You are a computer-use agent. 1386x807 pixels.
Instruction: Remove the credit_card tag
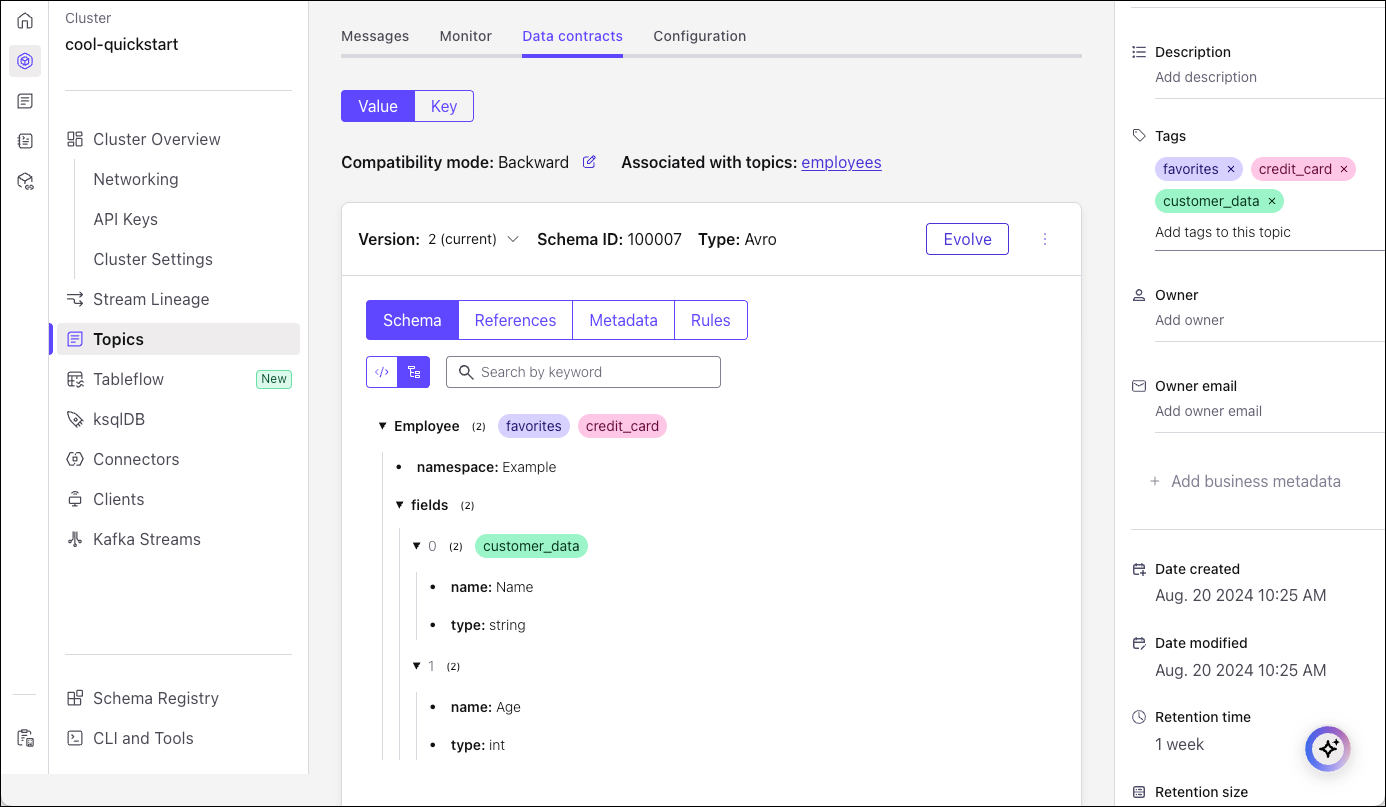pos(1344,169)
